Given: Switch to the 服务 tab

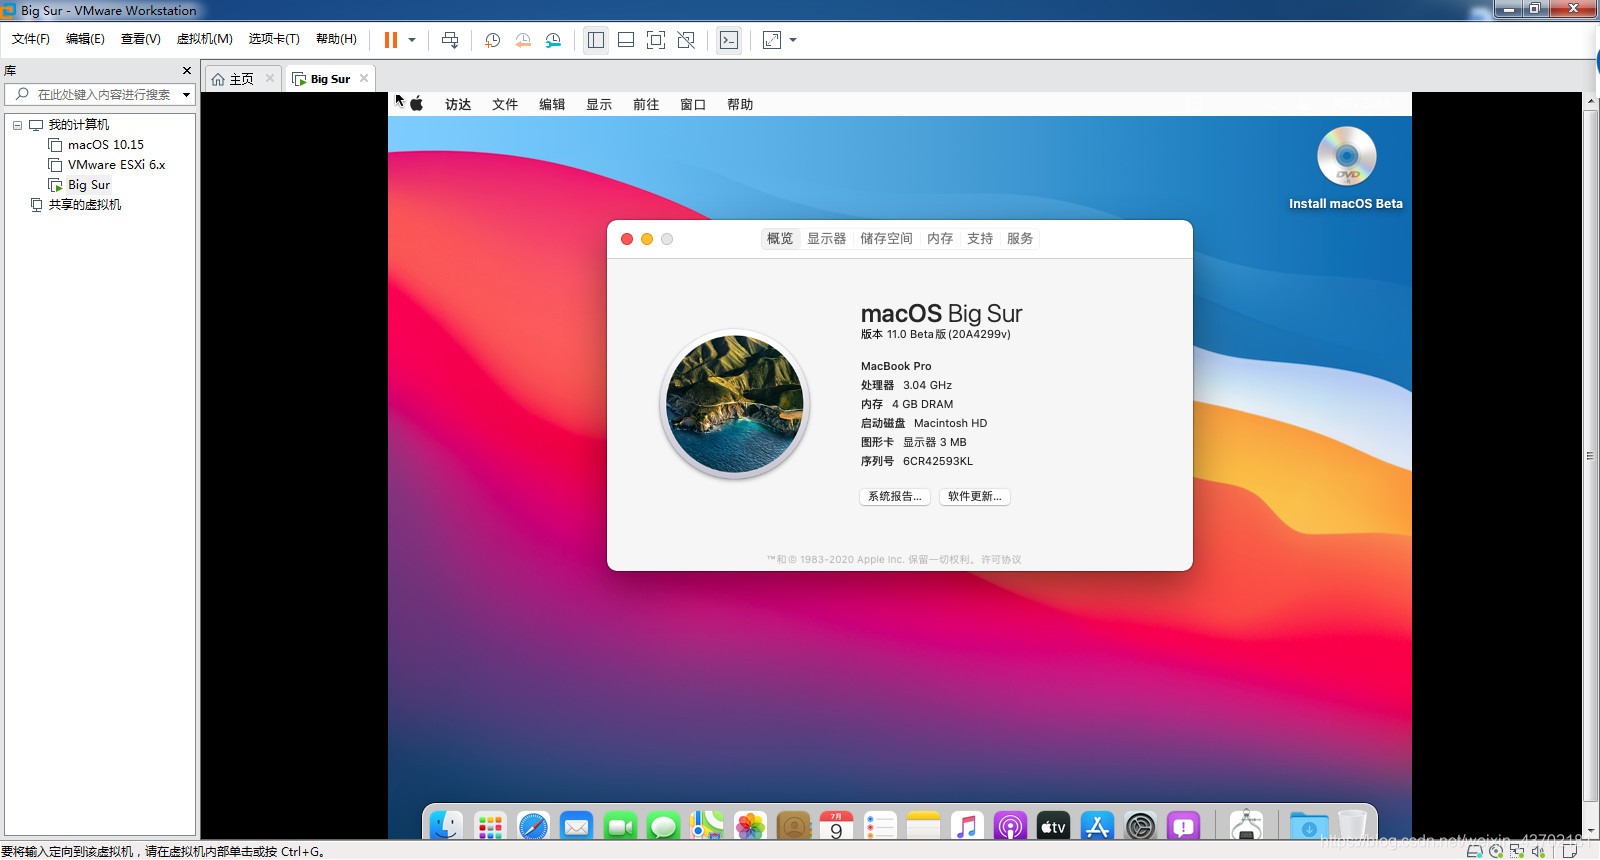Looking at the screenshot, I should coord(1020,239).
